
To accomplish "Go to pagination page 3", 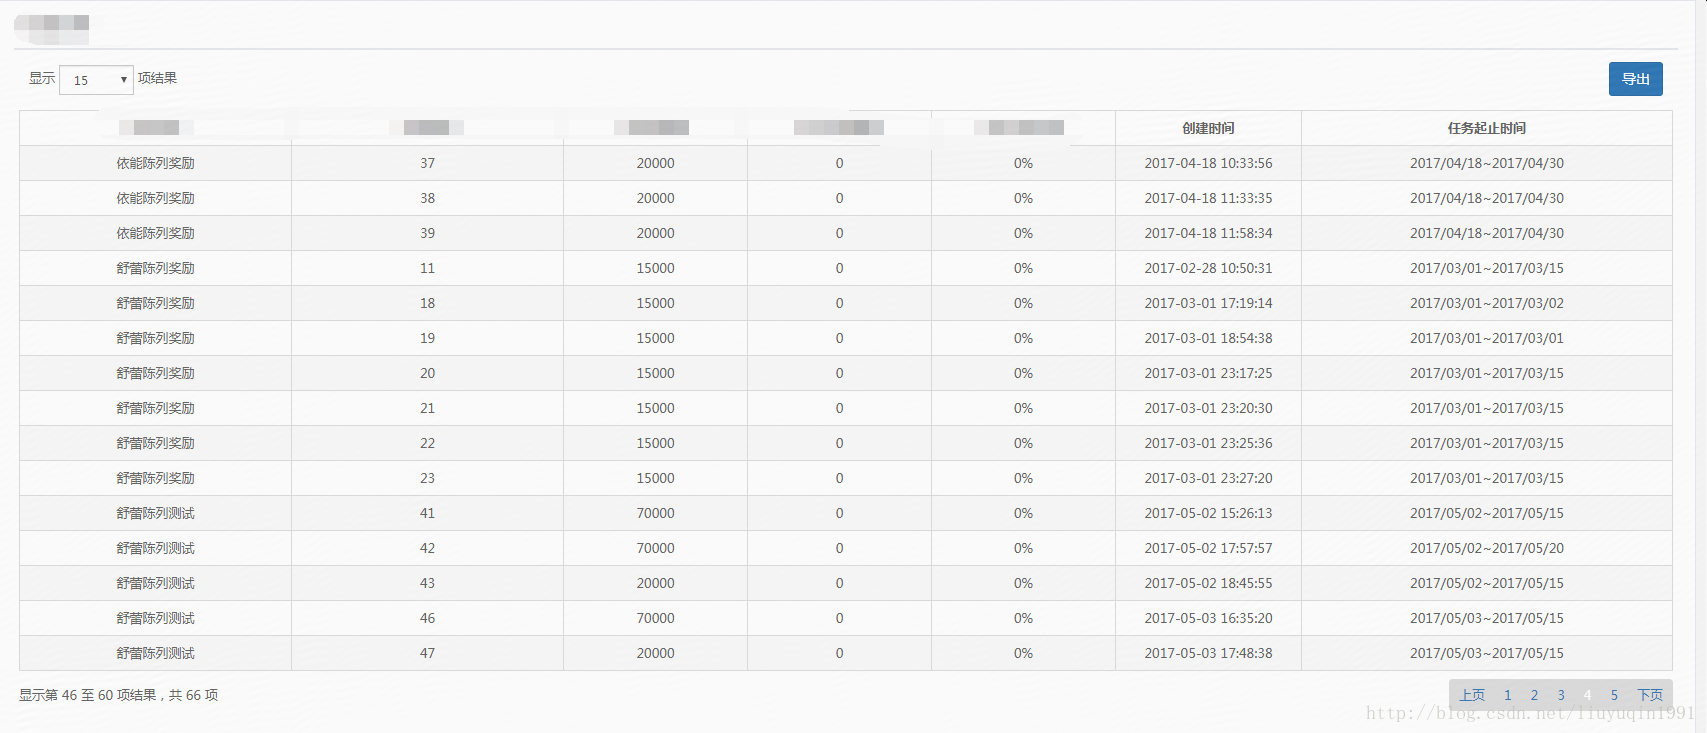I will point(1560,695).
